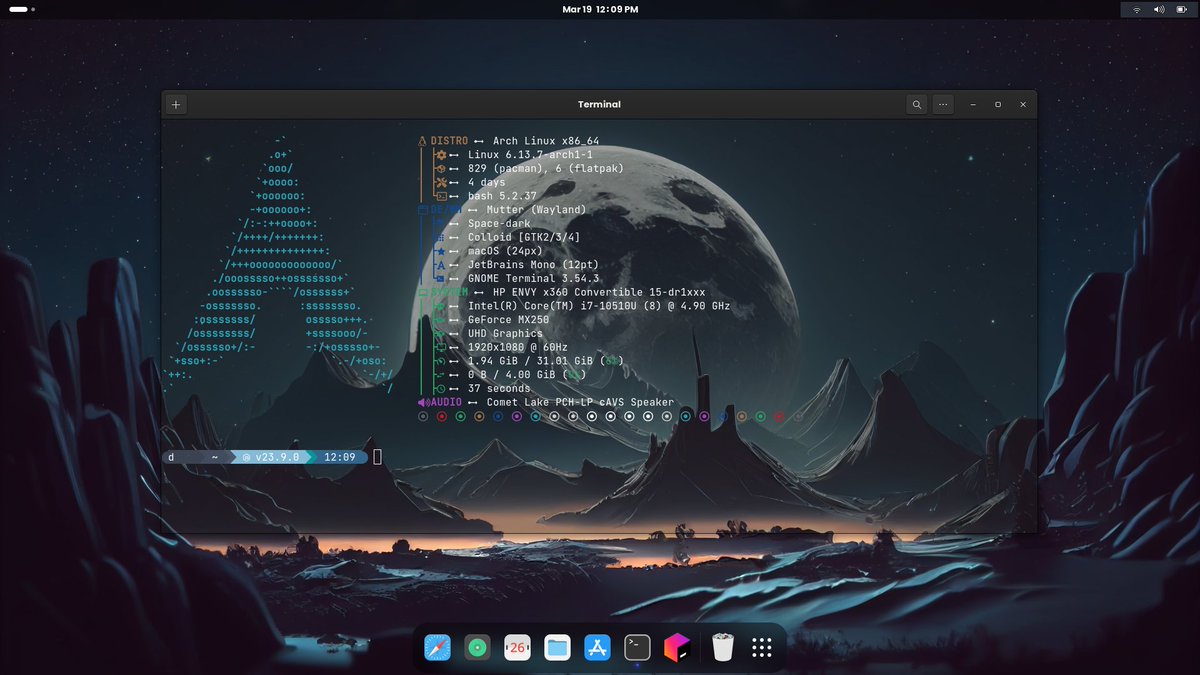
Task: Click the GNOME Terminal 3.54.3 line
Action: tap(533, 279)
